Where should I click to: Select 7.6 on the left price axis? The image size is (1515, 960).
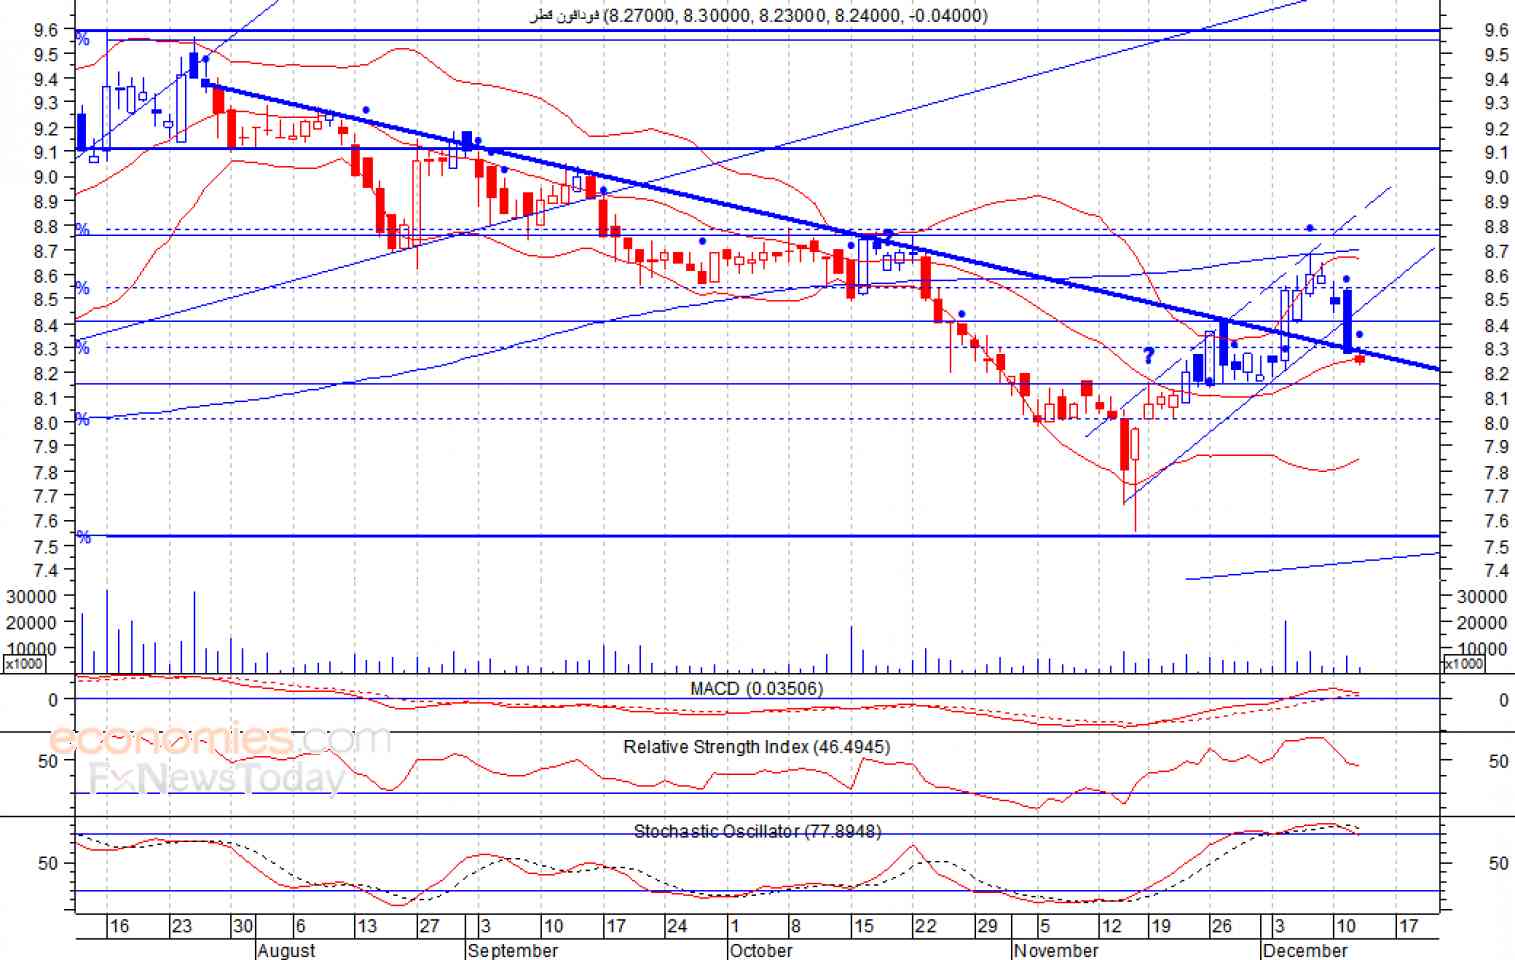pyautogui.click(x=48, y=521)
